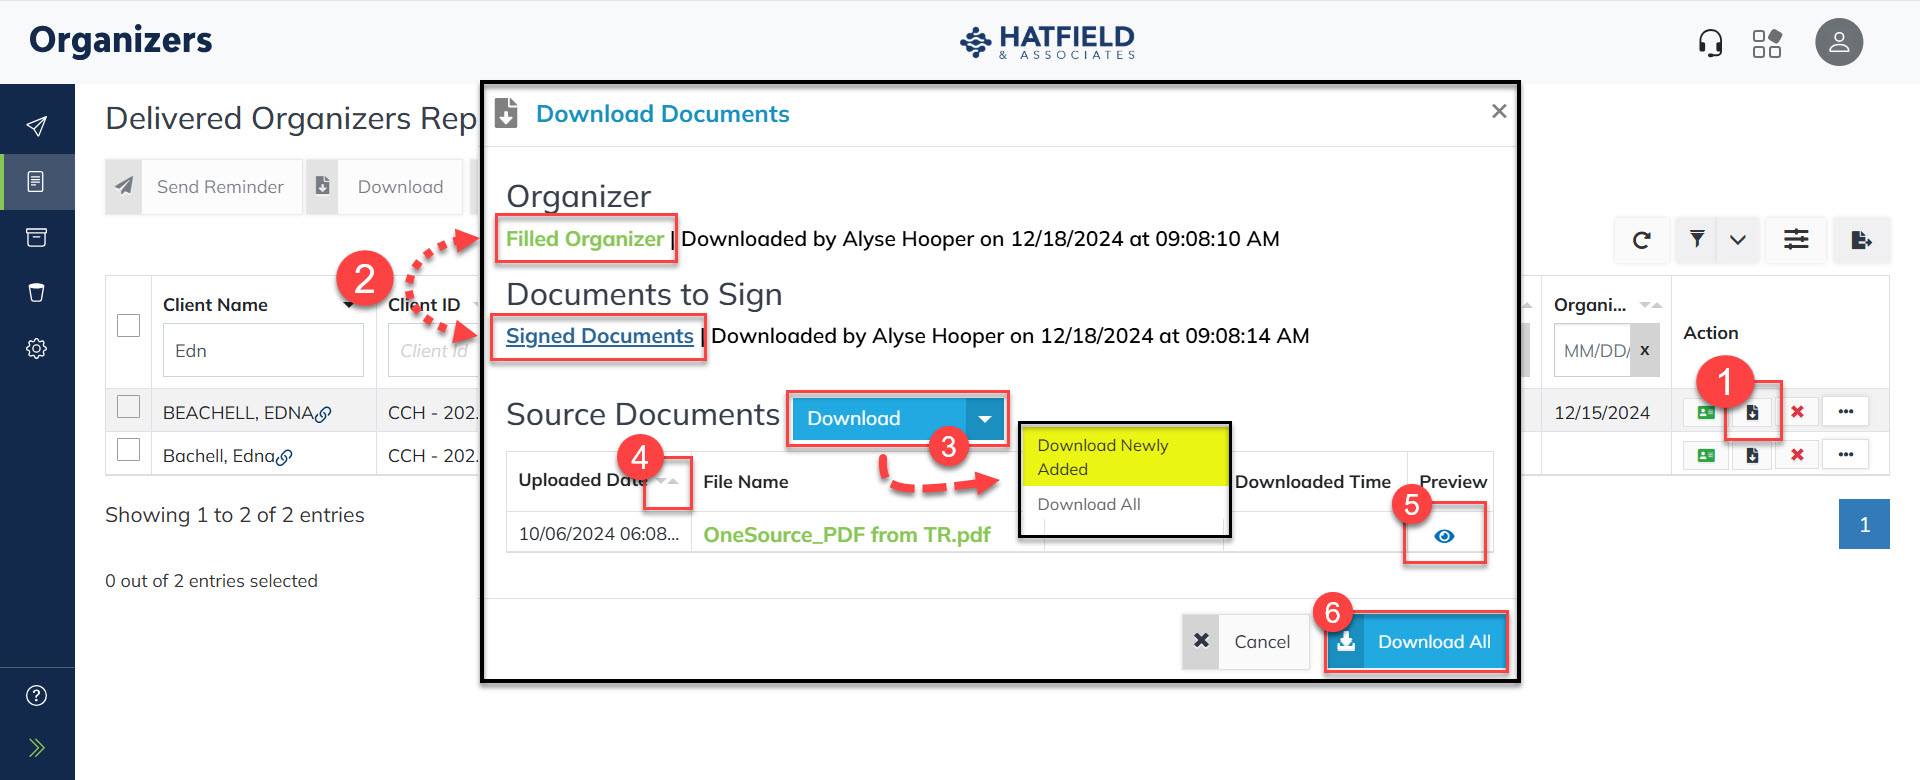This screenshot has height=780, width=1920.
Task: Expand the Source Documents Download dropdown arrow
Action: 985,419
